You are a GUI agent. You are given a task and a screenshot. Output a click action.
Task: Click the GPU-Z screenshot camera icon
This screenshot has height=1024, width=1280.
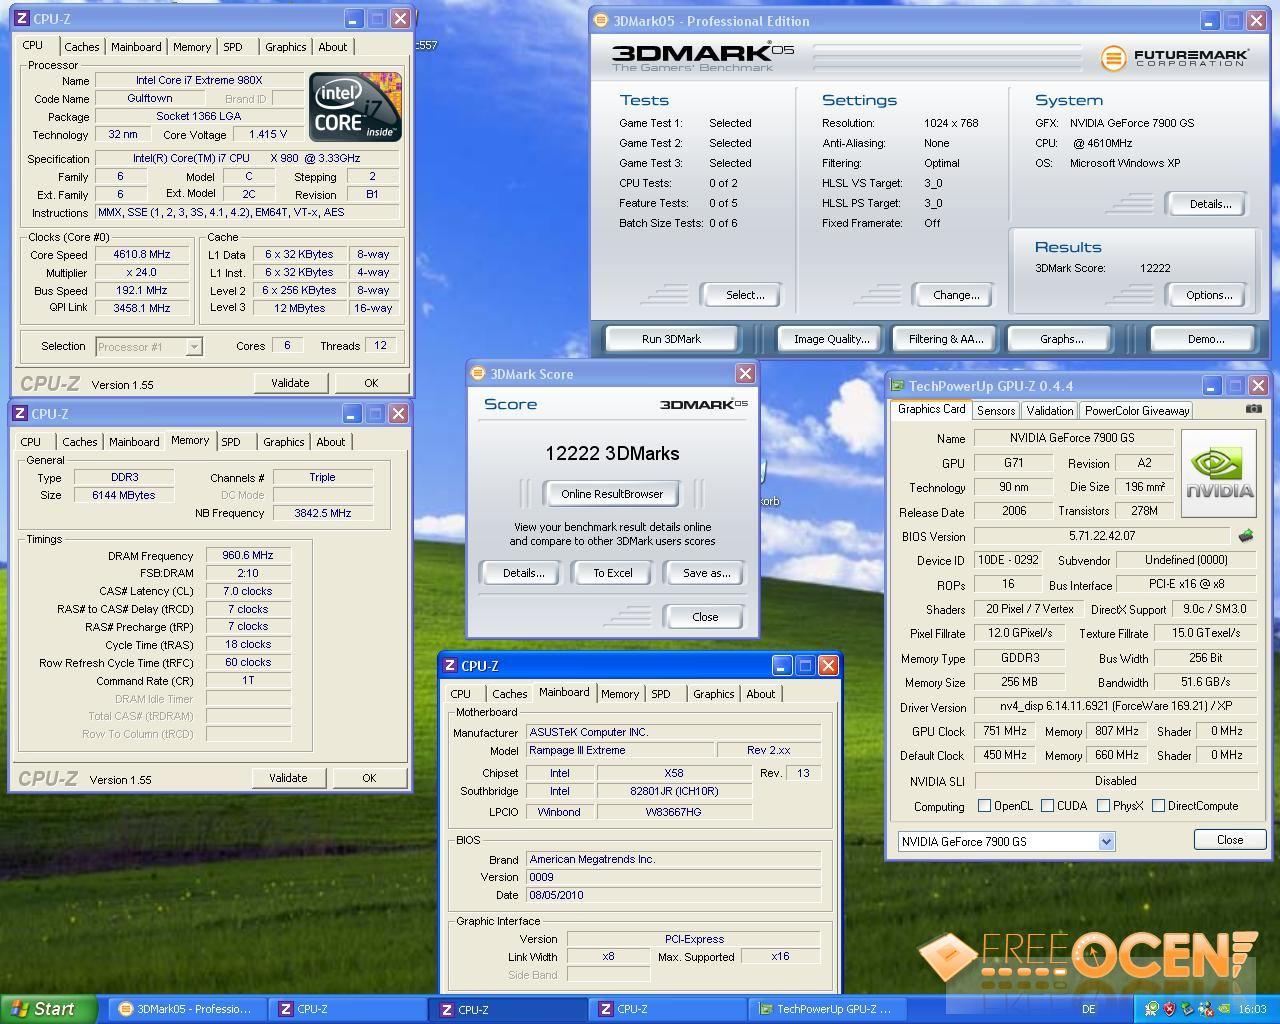click(1254, 409)
